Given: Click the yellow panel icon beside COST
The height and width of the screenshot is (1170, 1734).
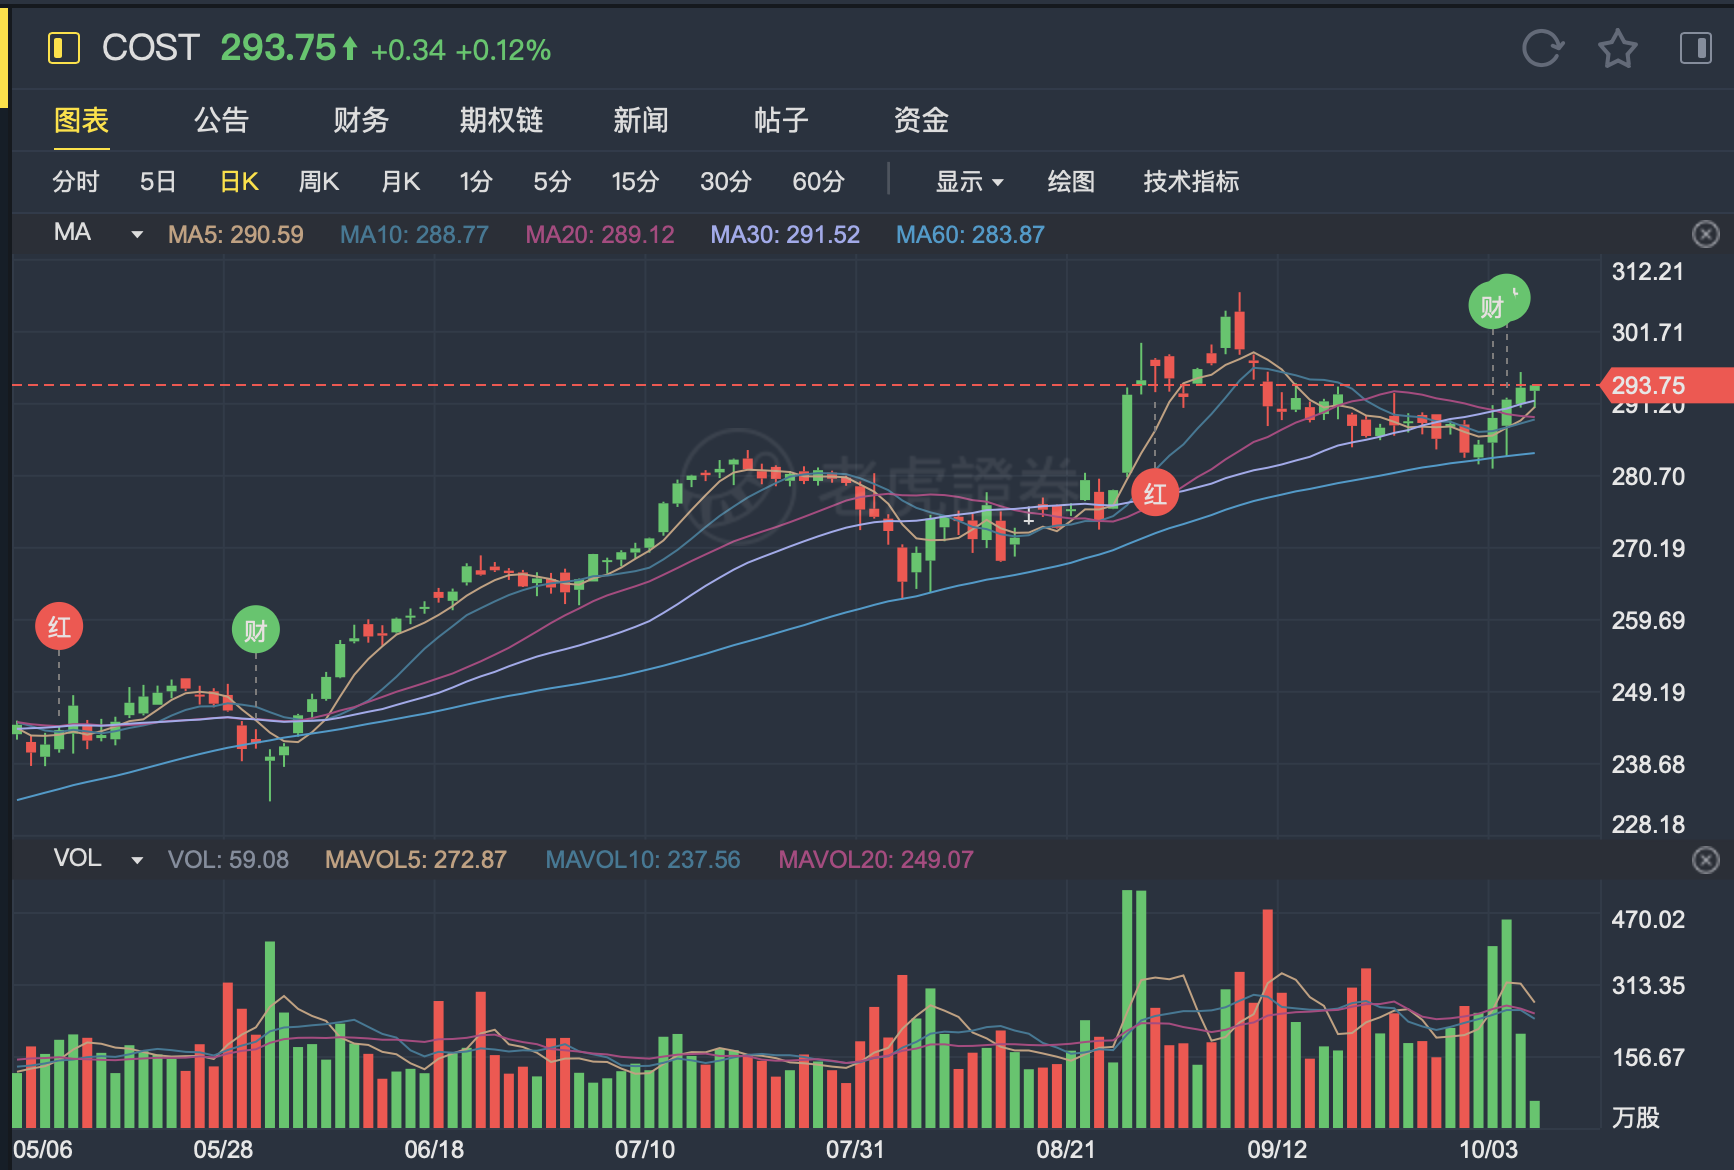Looking at the screenshot, I should pos(64,48).
